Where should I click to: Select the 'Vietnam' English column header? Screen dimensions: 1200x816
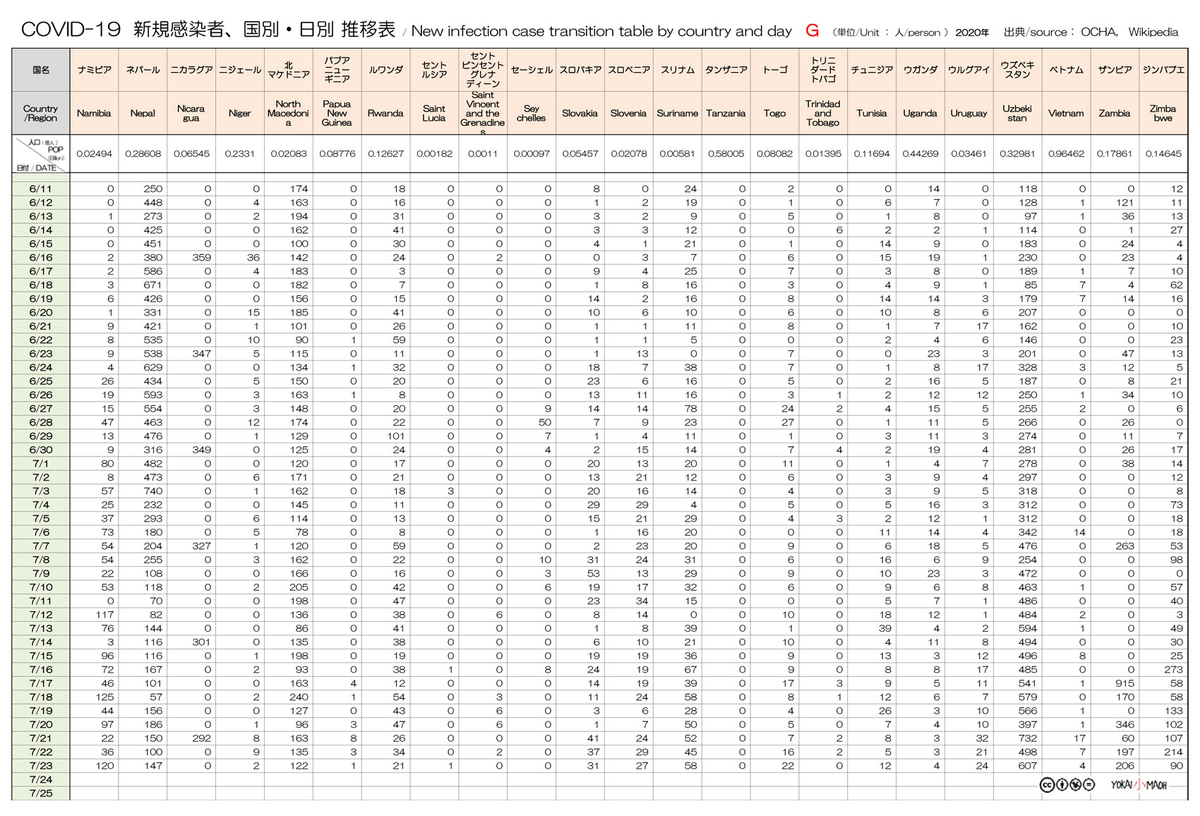(1065, 113)
